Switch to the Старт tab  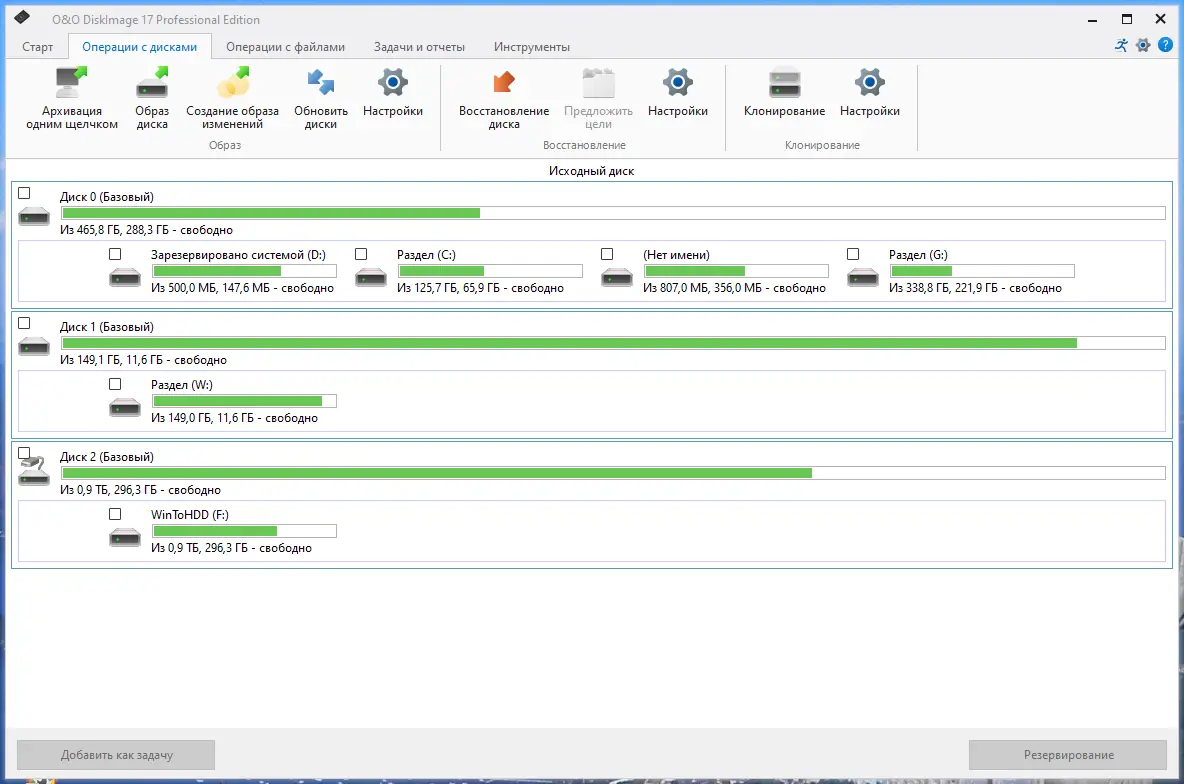tap(38, 47)
